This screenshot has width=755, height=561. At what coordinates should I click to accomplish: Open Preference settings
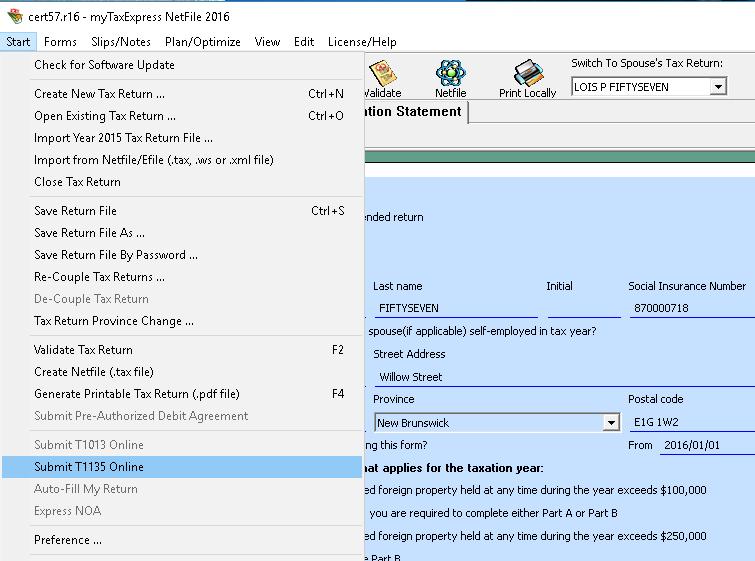click(x=182, y=540)
